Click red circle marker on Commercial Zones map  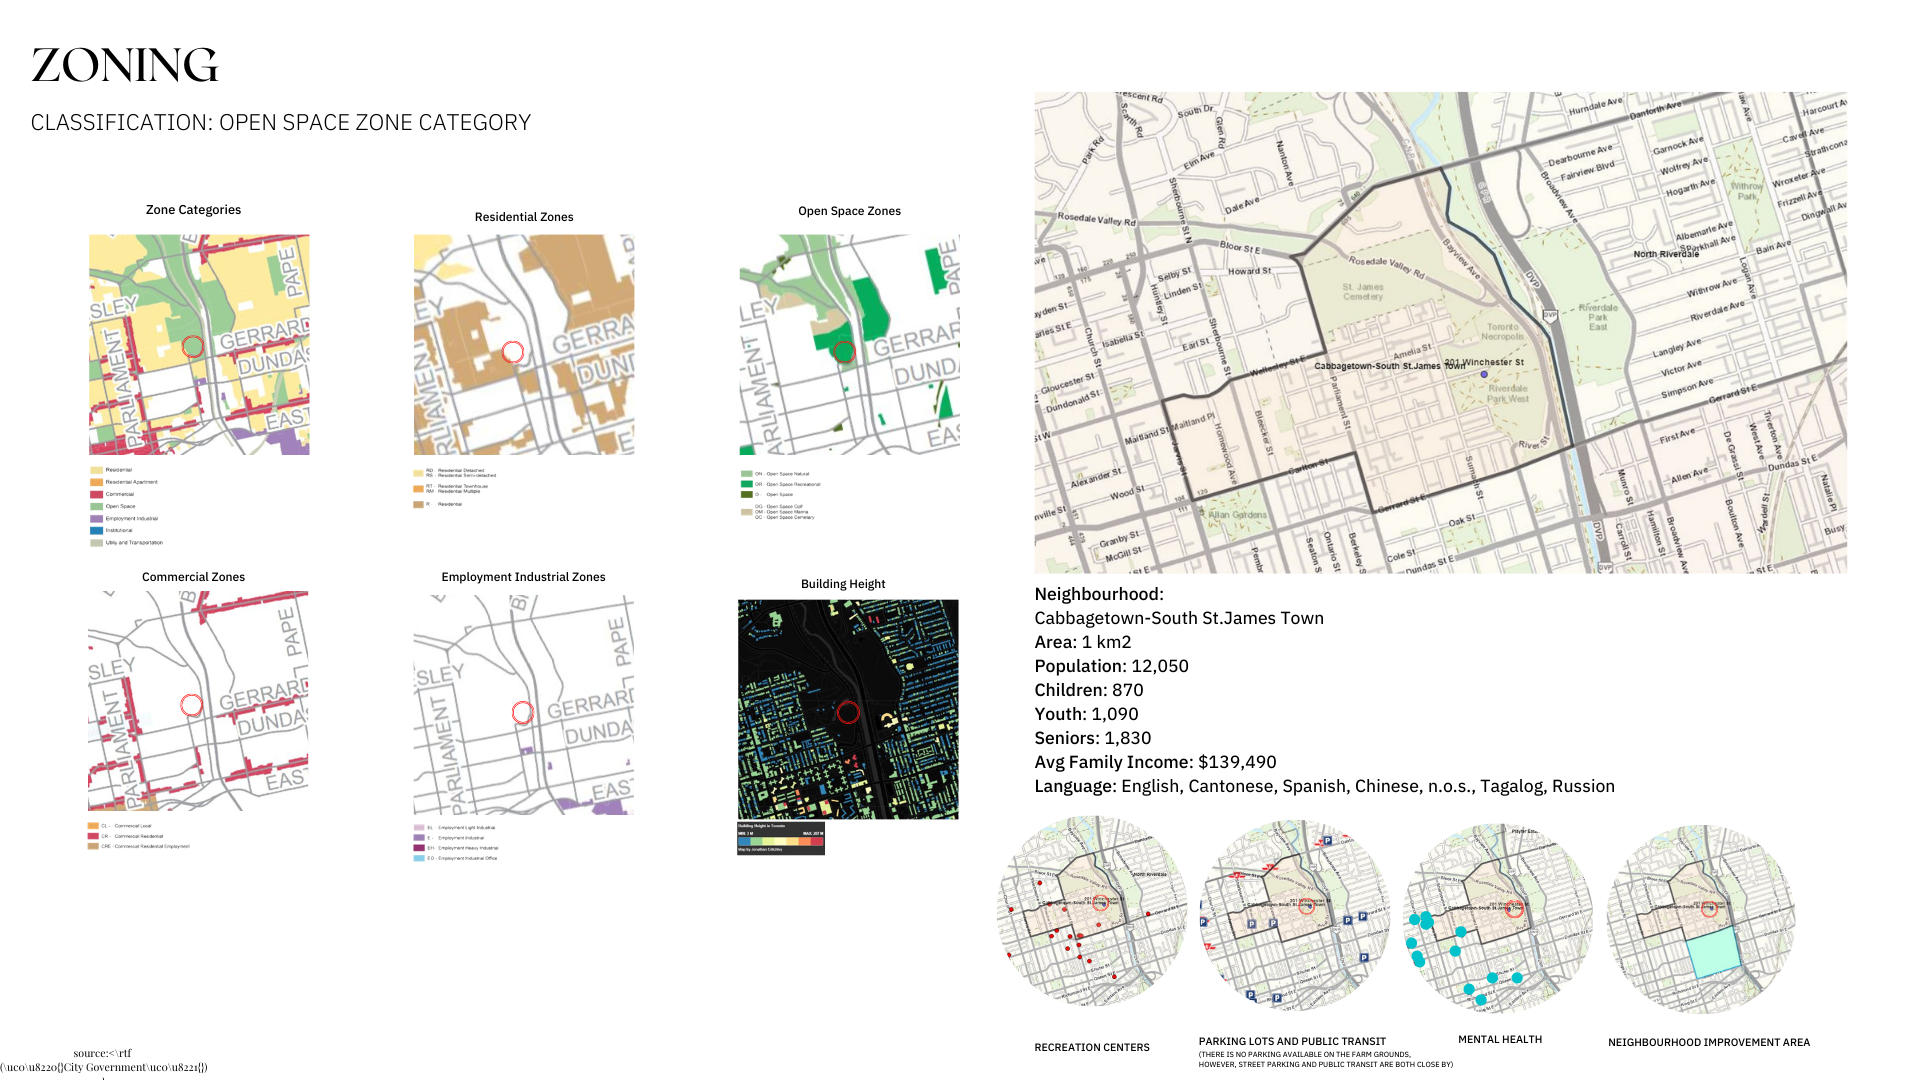tap(191, 705)
